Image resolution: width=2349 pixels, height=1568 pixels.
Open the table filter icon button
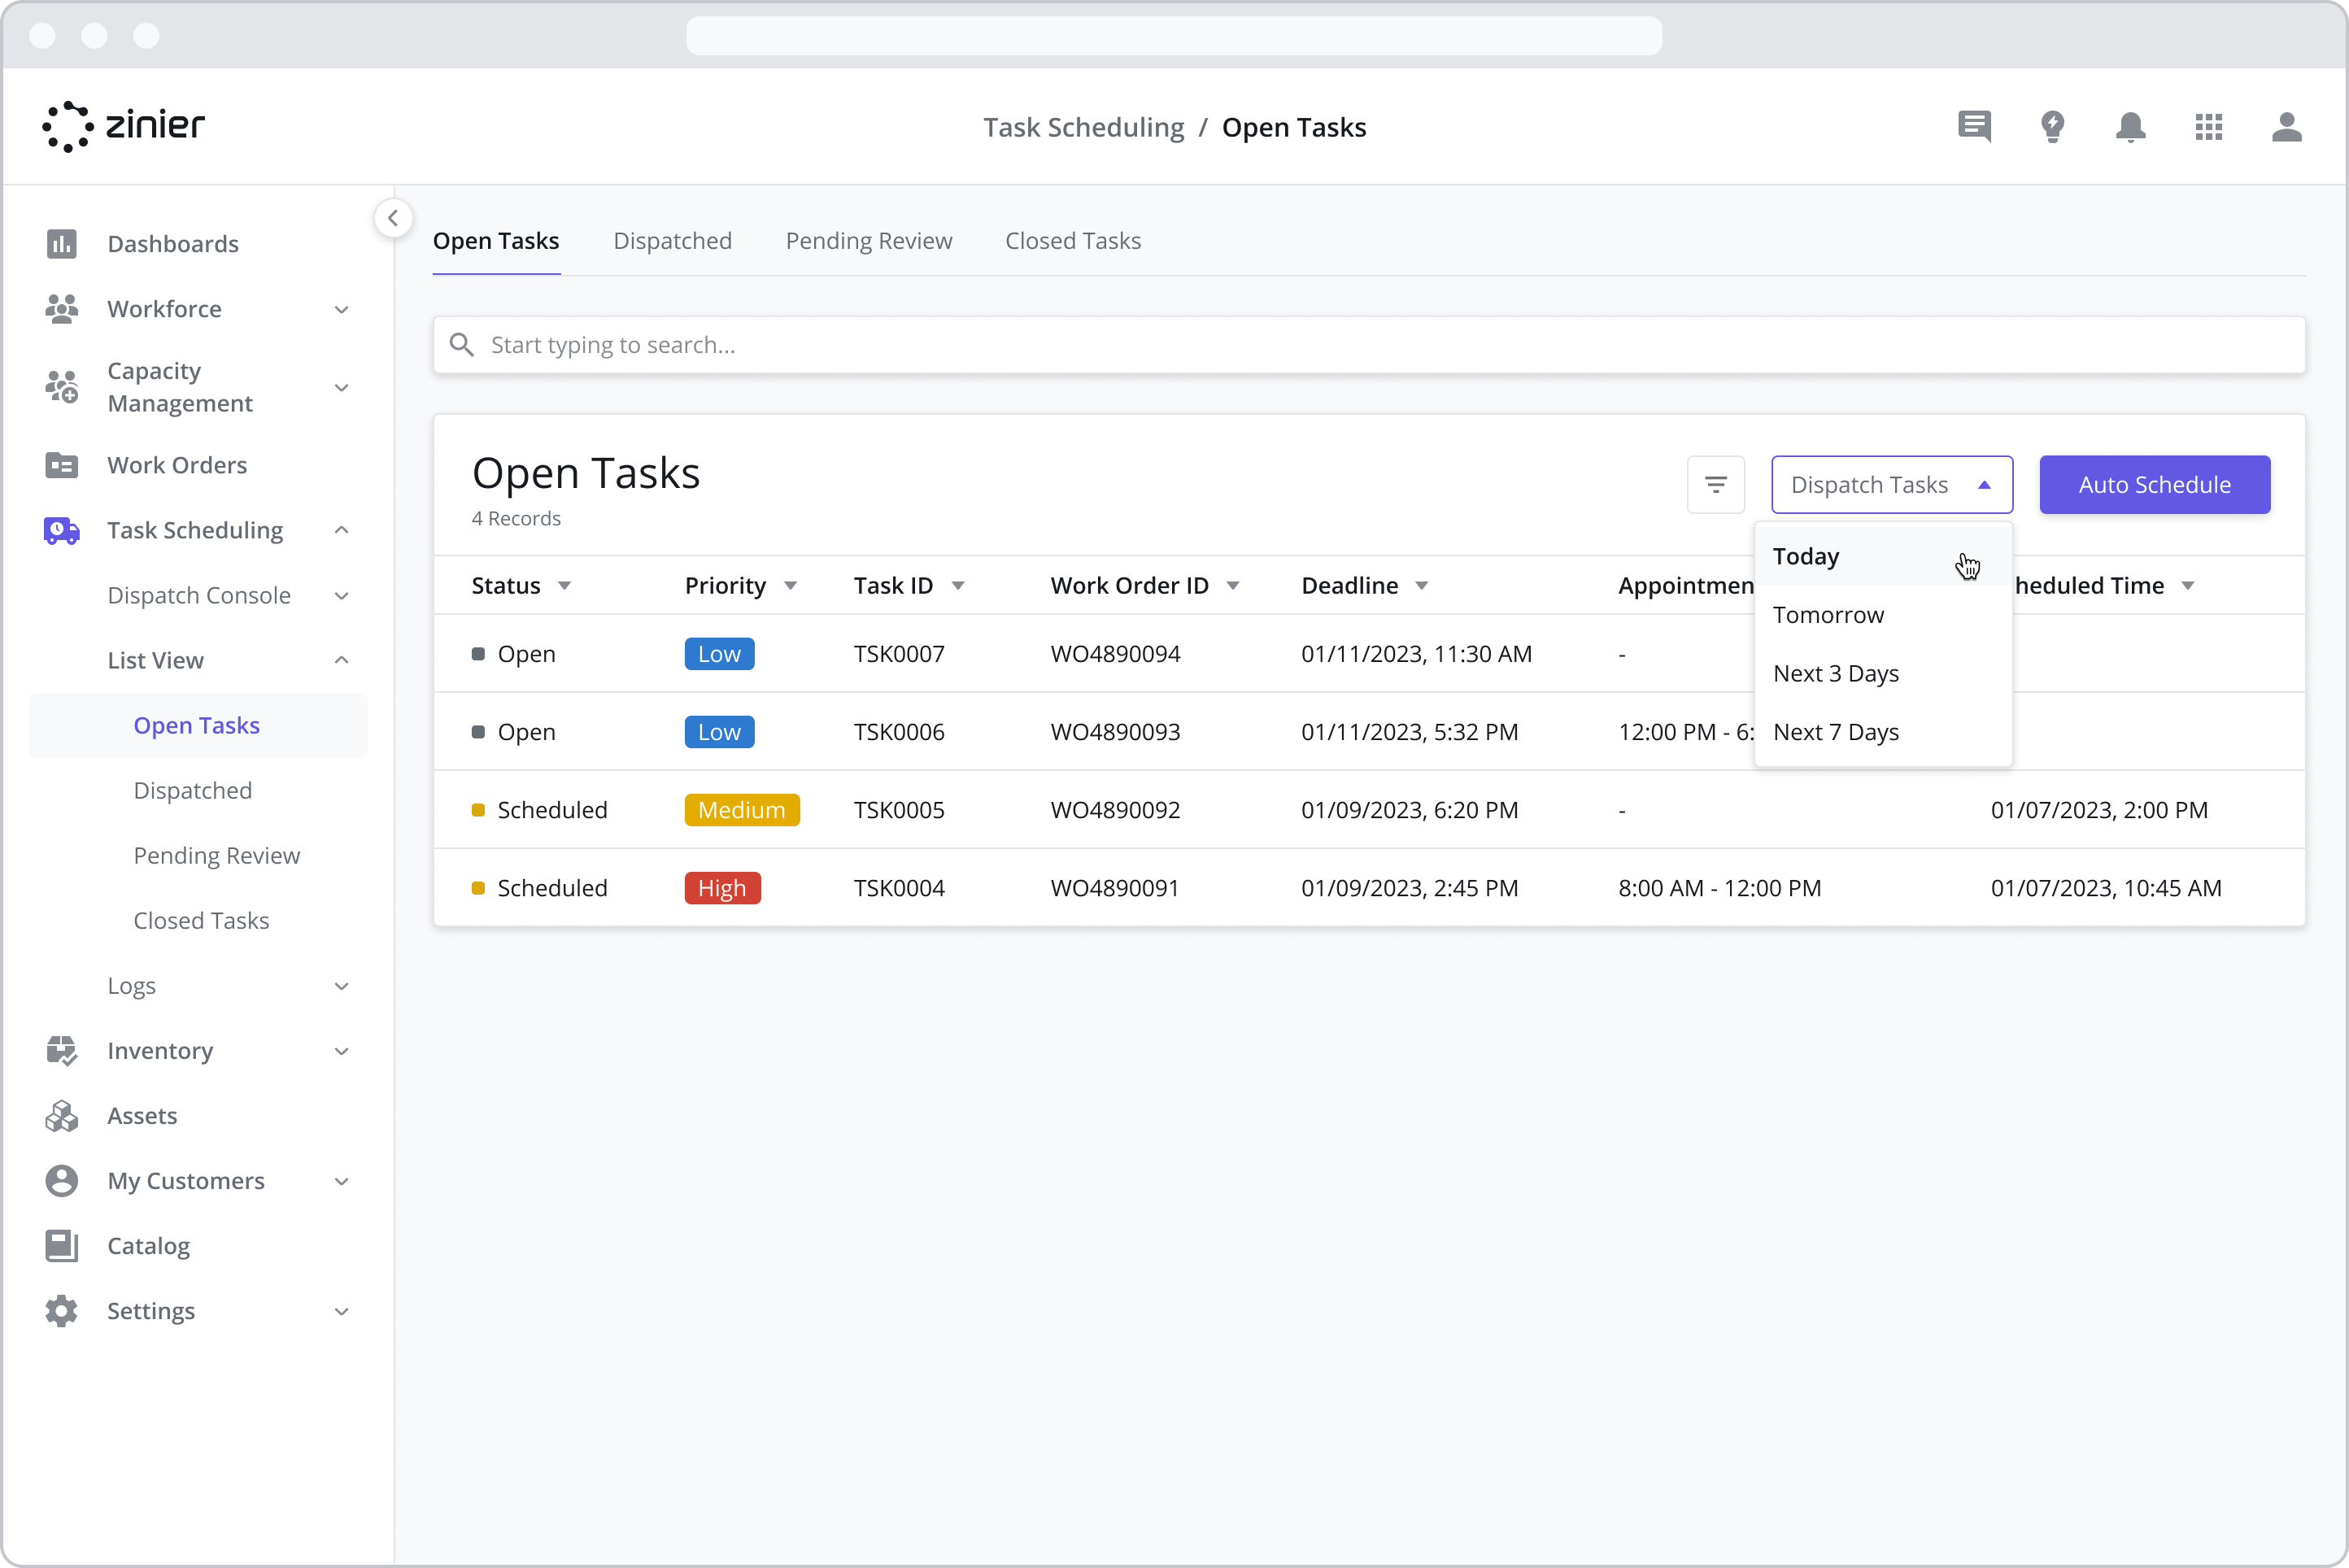(1716, 485)
